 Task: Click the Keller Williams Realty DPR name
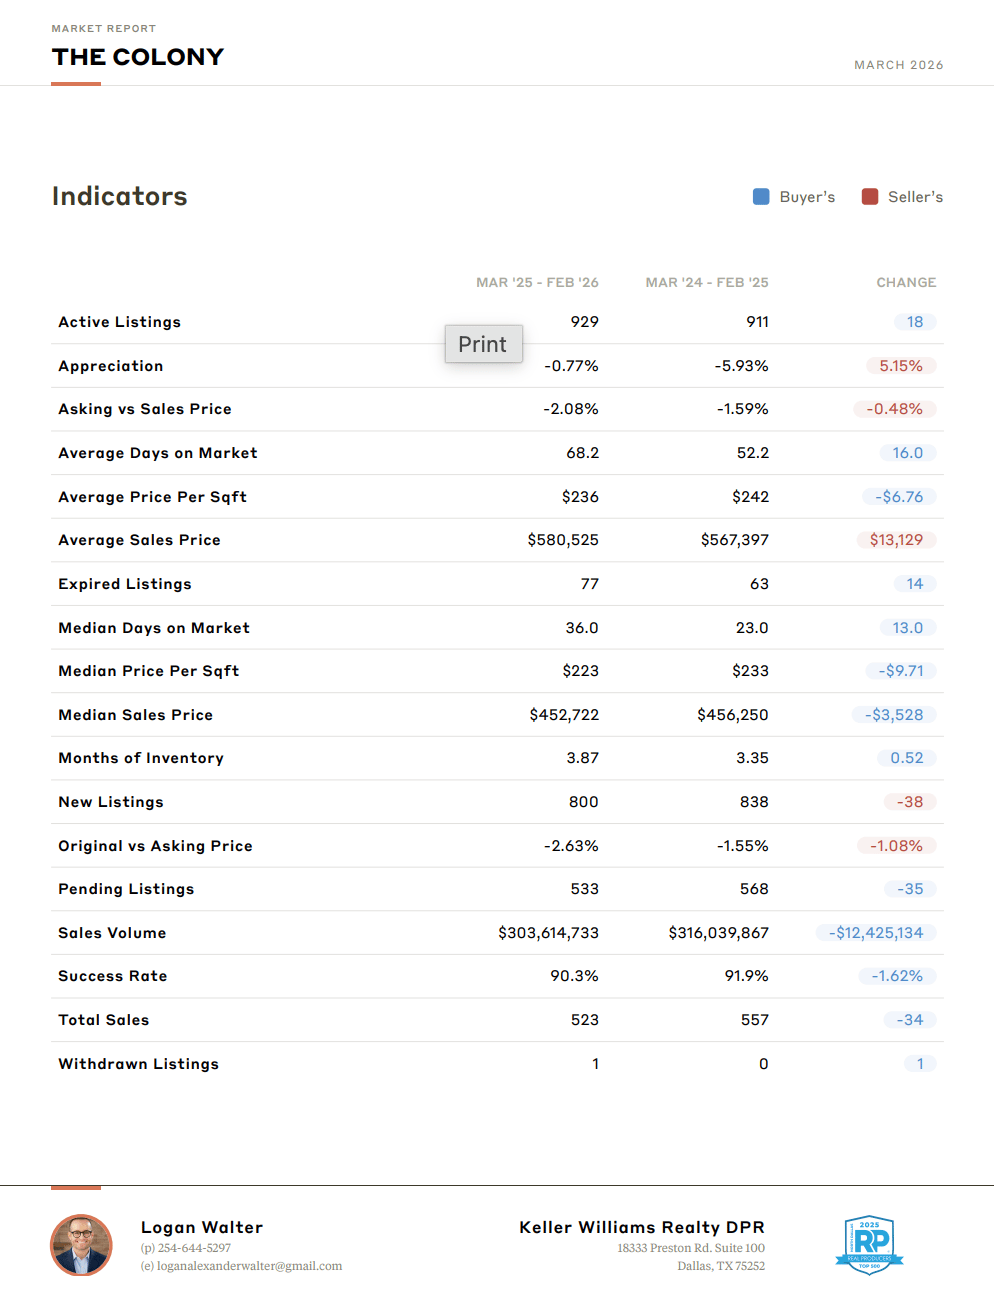(641, 1227)
